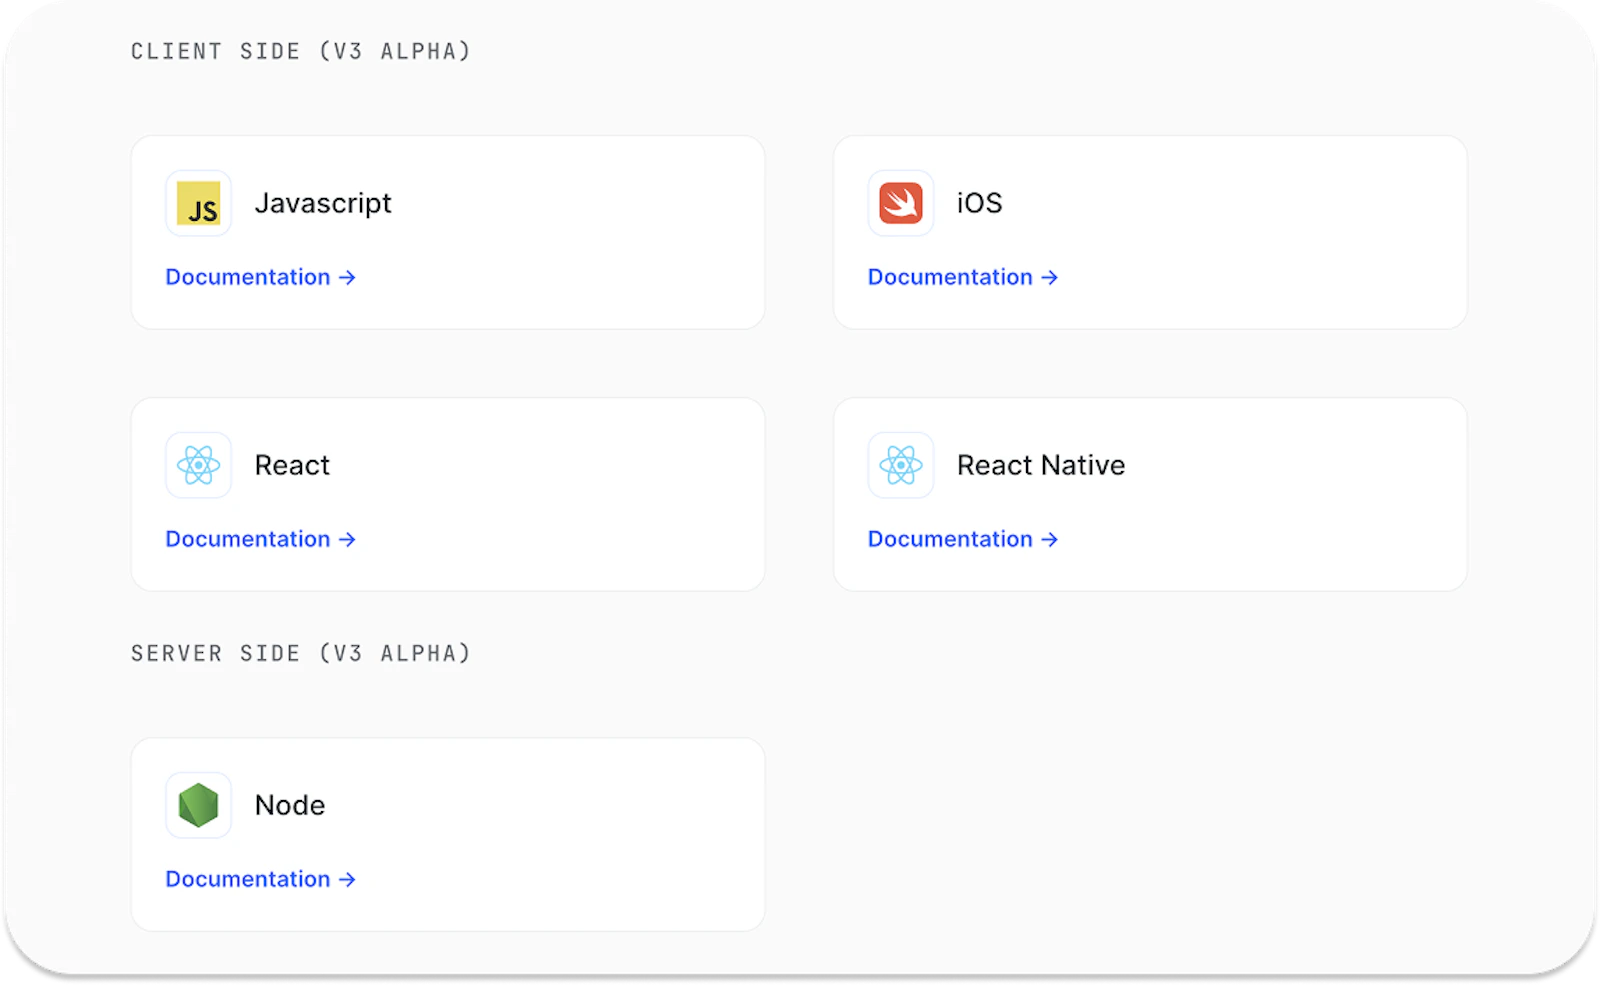1600x985 pixels.
Task: Select the Javascript card title
Action: click(322, 203)
